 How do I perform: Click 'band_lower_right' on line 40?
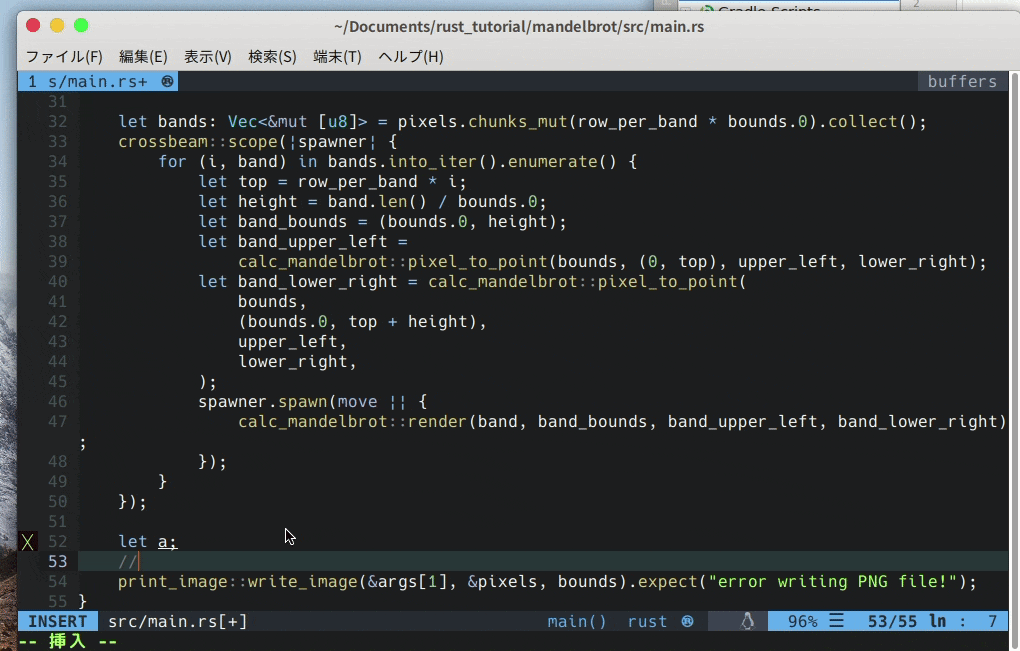click(x=317, y=282)
